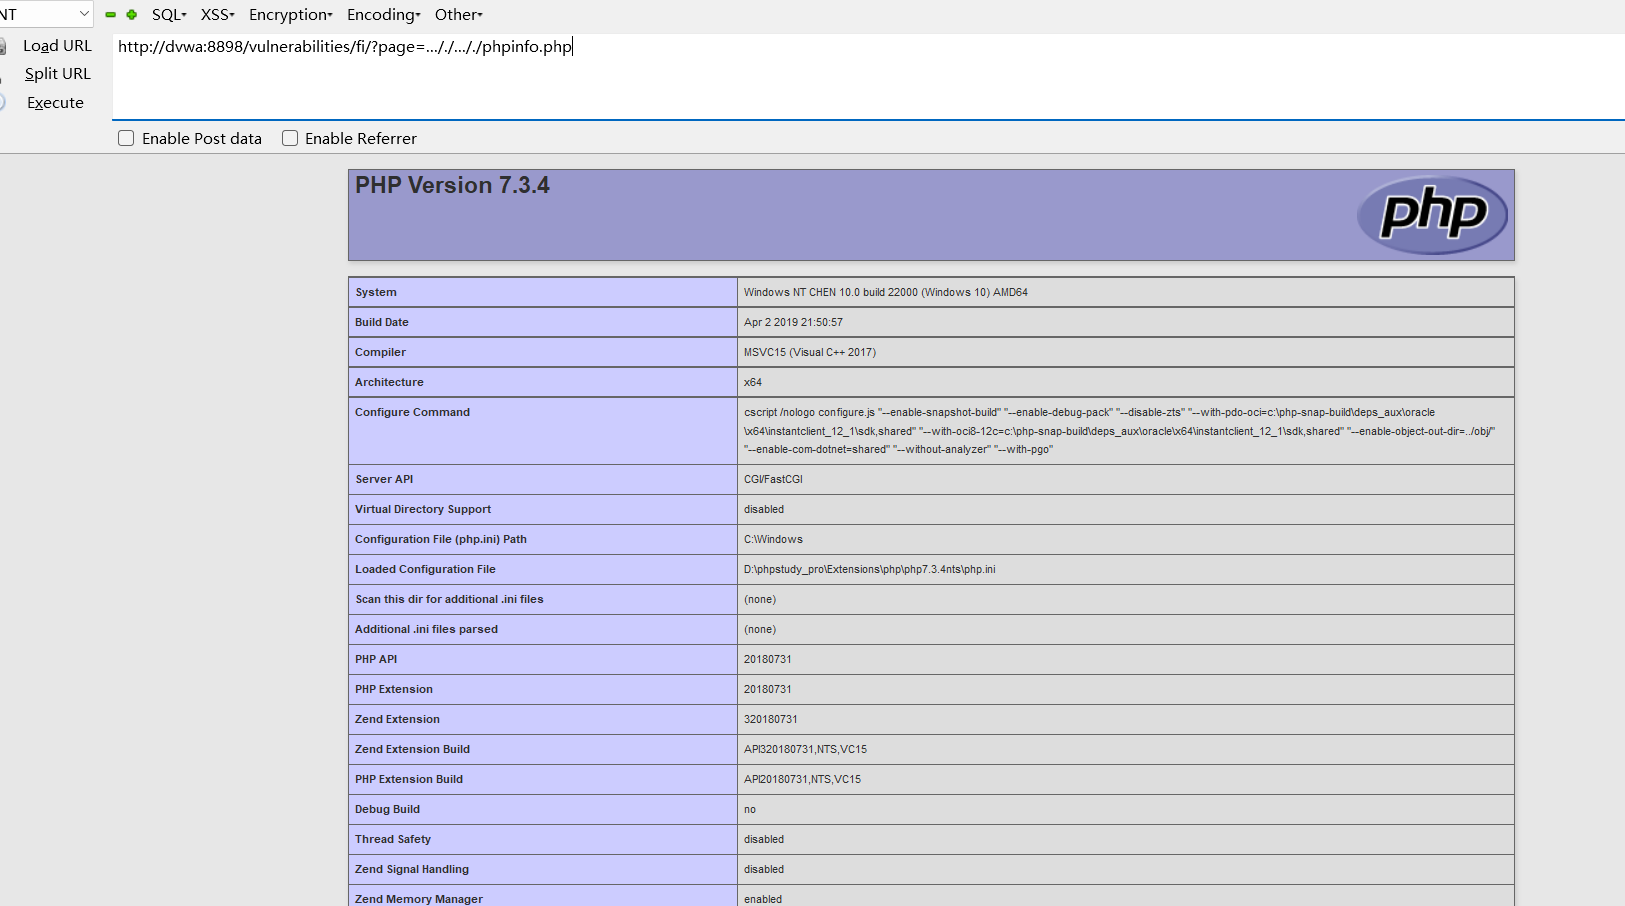Click the Build Date label
1625x906 pixels.
click(x=382, y=322)
